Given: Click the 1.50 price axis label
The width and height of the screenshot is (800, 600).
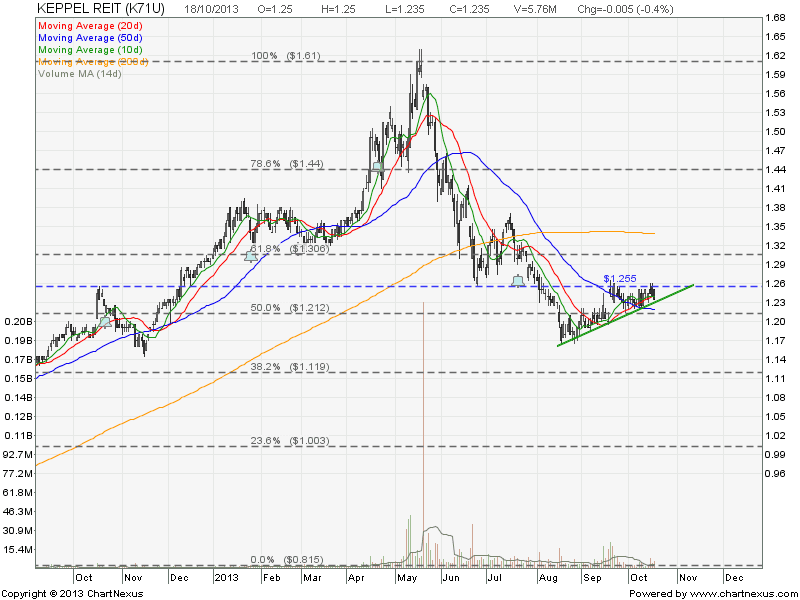Looking at the screenshot, I should (776, 132).
